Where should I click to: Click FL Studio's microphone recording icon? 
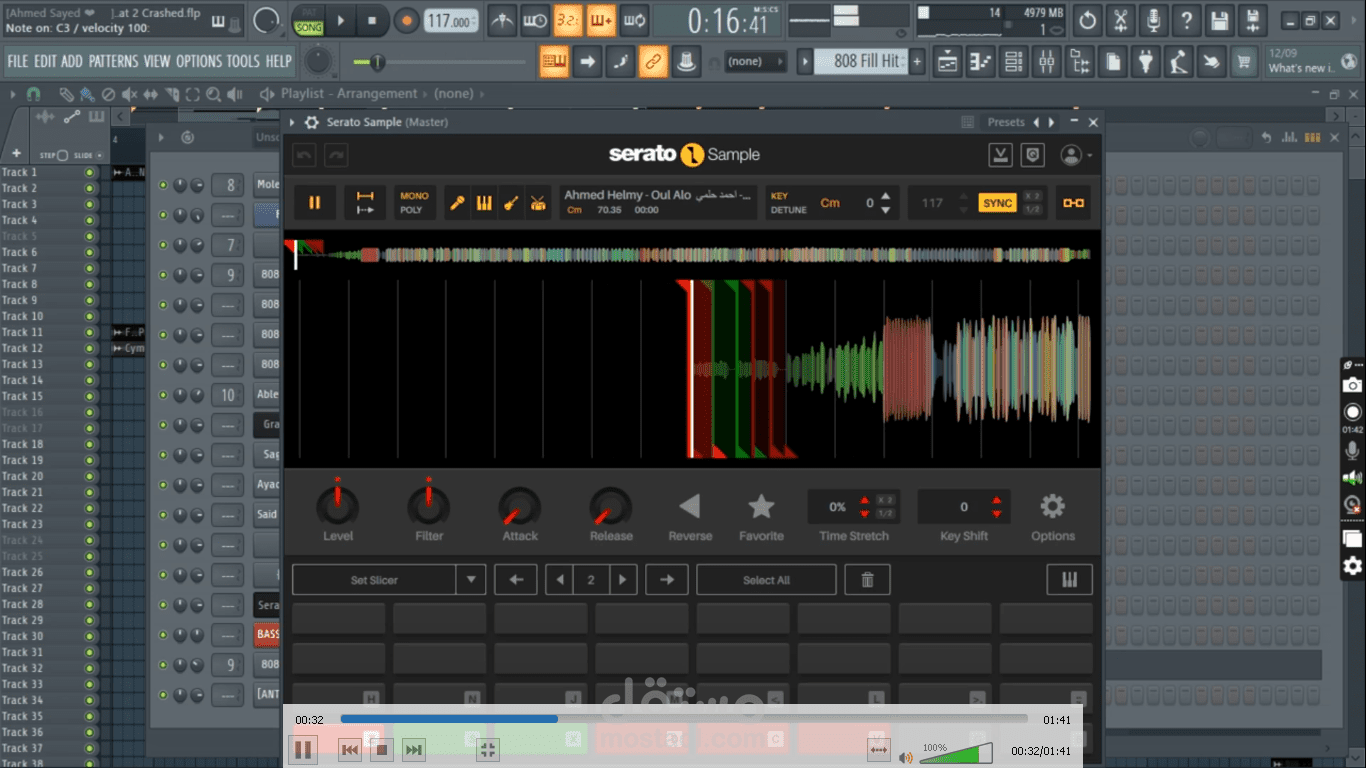tap(1153, 20)
